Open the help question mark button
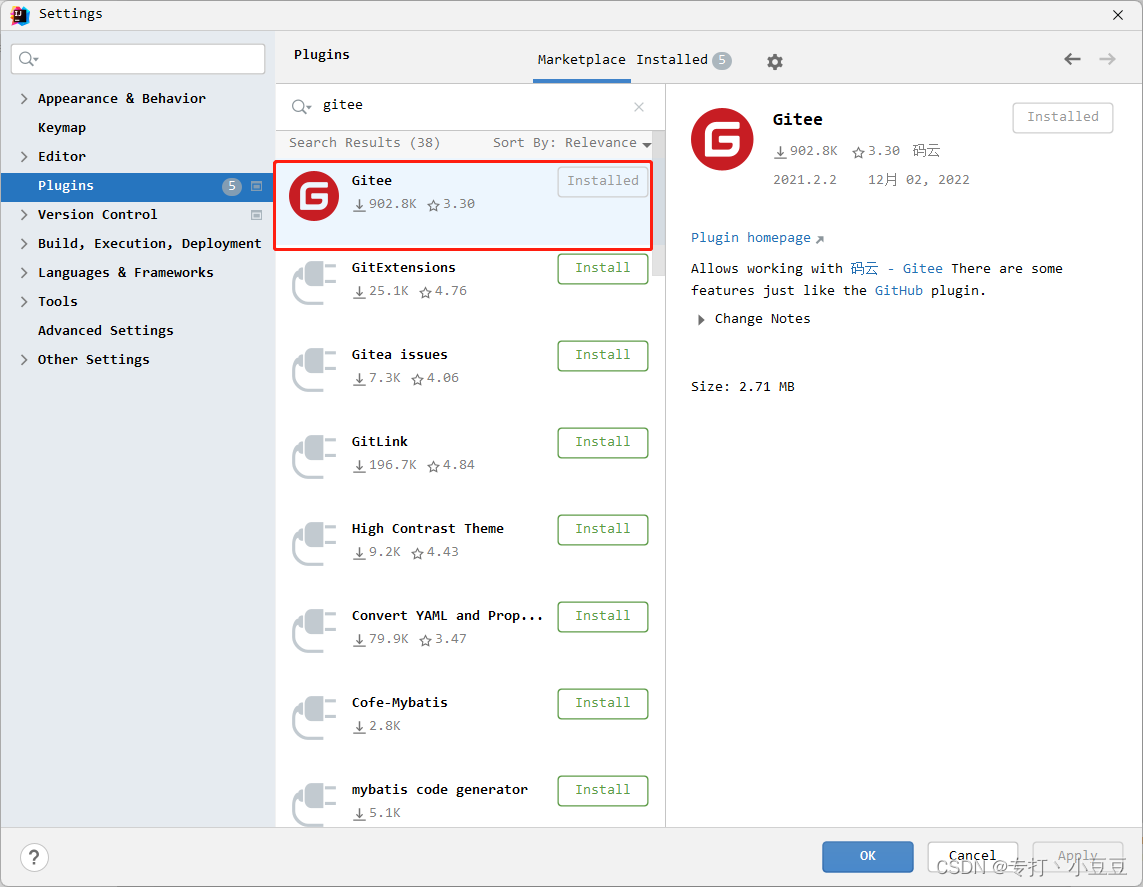1143x887 pixels. [x=34, y=857]
